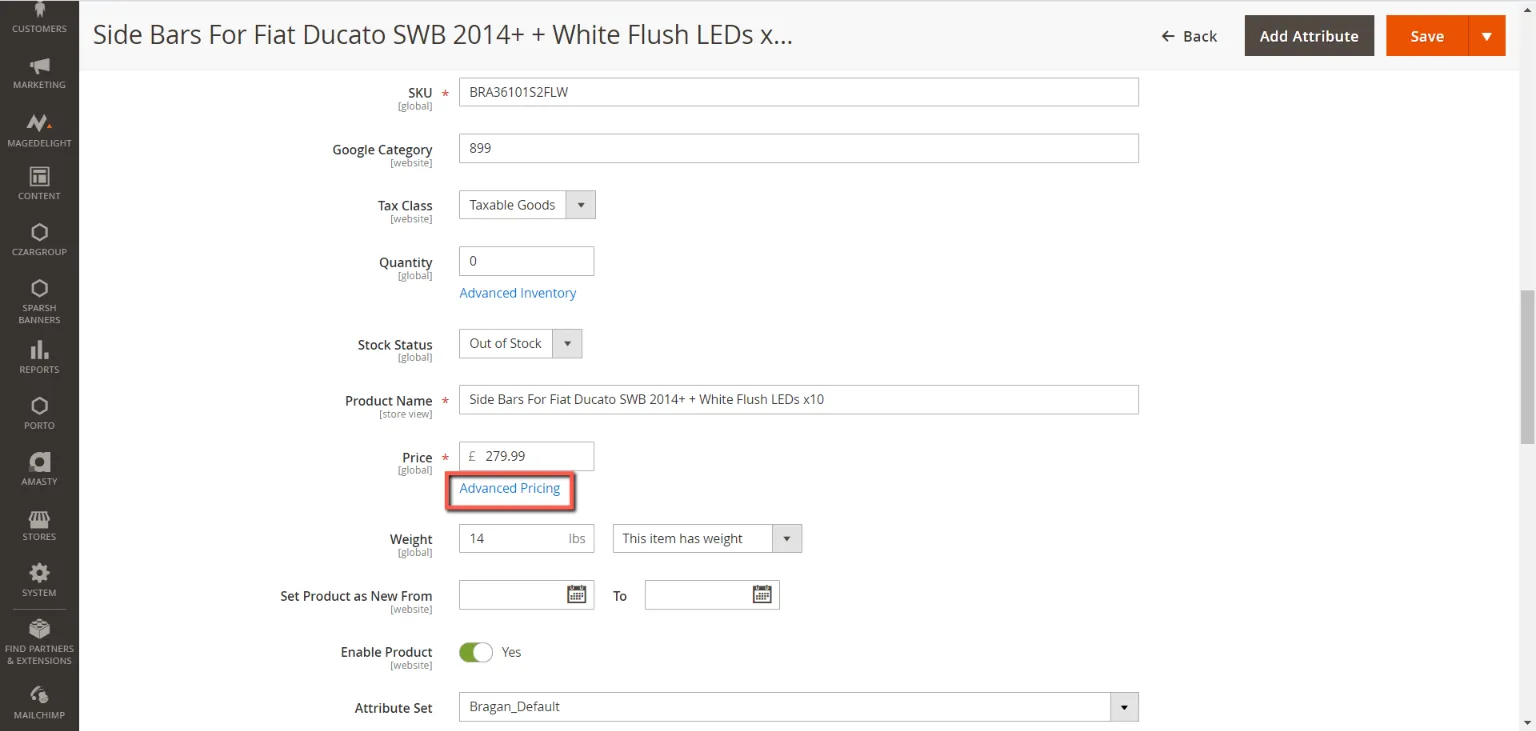Open the Magedelight sidebar menu
The image size is (1536, 731).
[x=39, y=130]
